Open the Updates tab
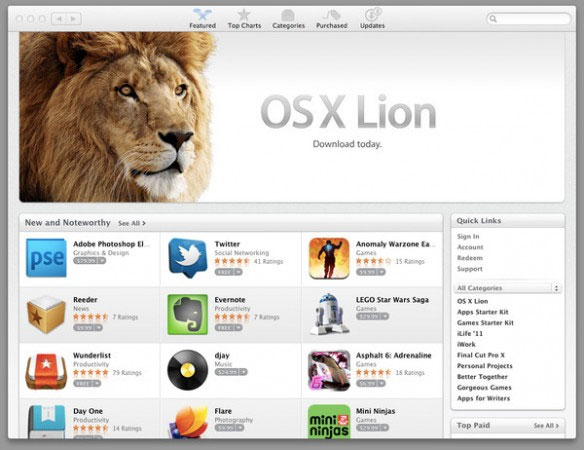Image resolution: width=584 pixels, height=450 pixels. click(372, 19)
